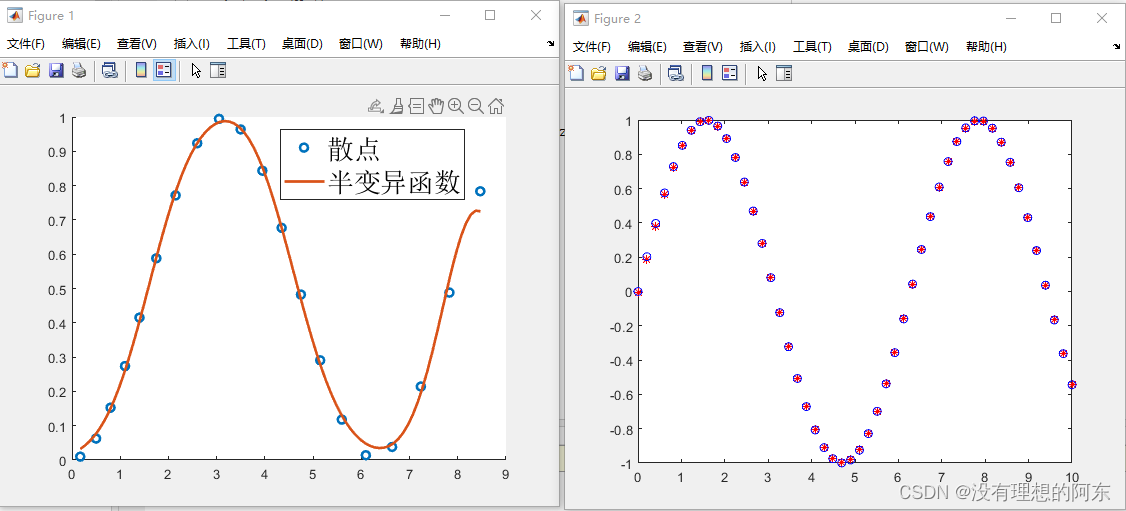Viewport: 1126px width, 511px height.
Task: Restore view with home icon on Figure 1 axes
Action: tap(495, 106)
